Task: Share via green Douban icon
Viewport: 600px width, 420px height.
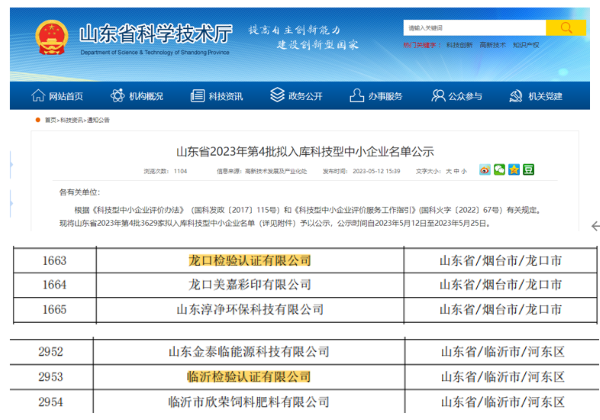Action: (x=528, y=170)
